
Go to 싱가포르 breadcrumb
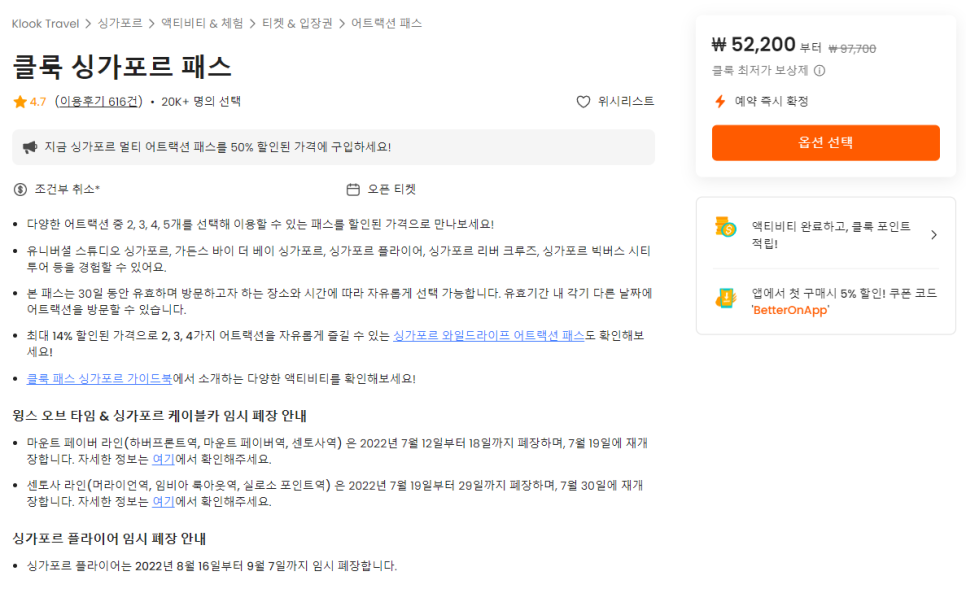click(120, 23)
